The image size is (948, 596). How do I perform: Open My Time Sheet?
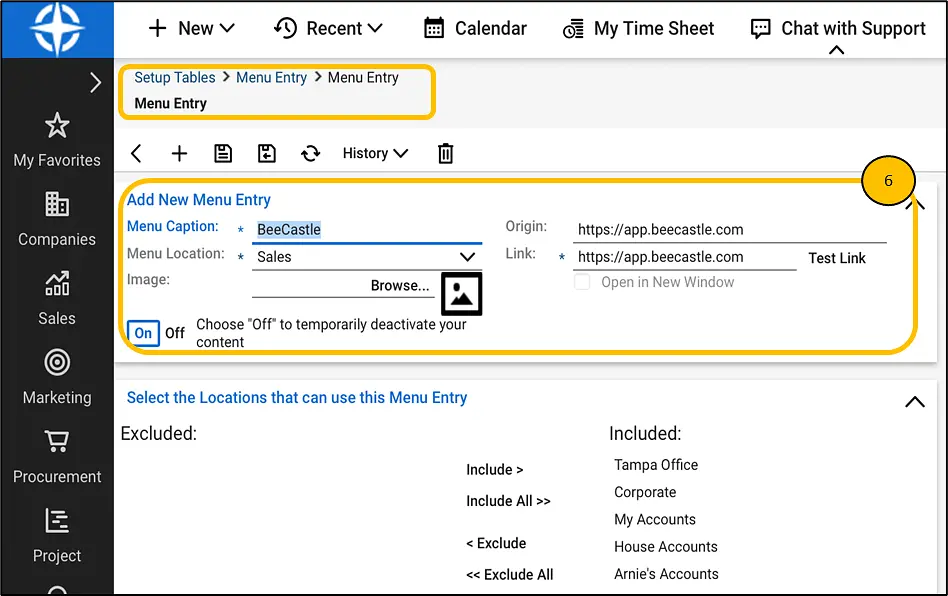638,28
